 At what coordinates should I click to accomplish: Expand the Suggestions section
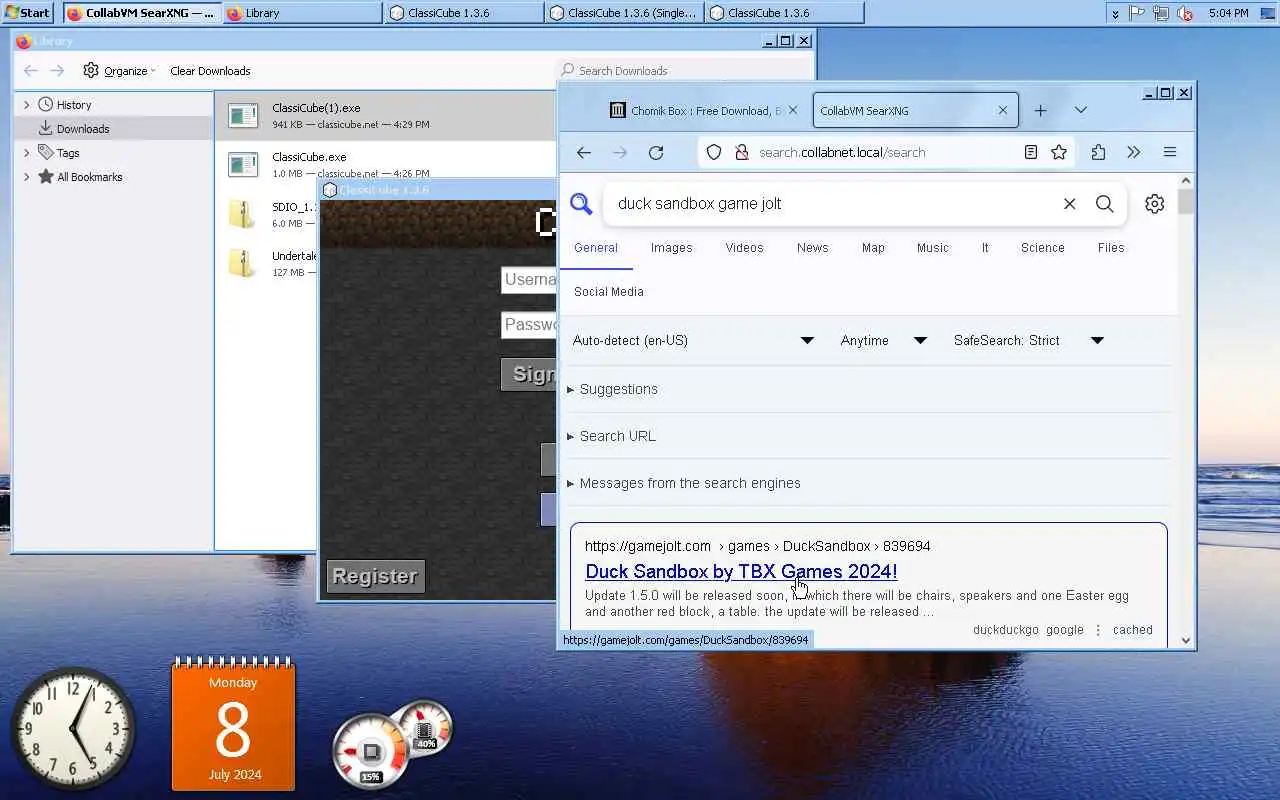[x=613, y=389]
